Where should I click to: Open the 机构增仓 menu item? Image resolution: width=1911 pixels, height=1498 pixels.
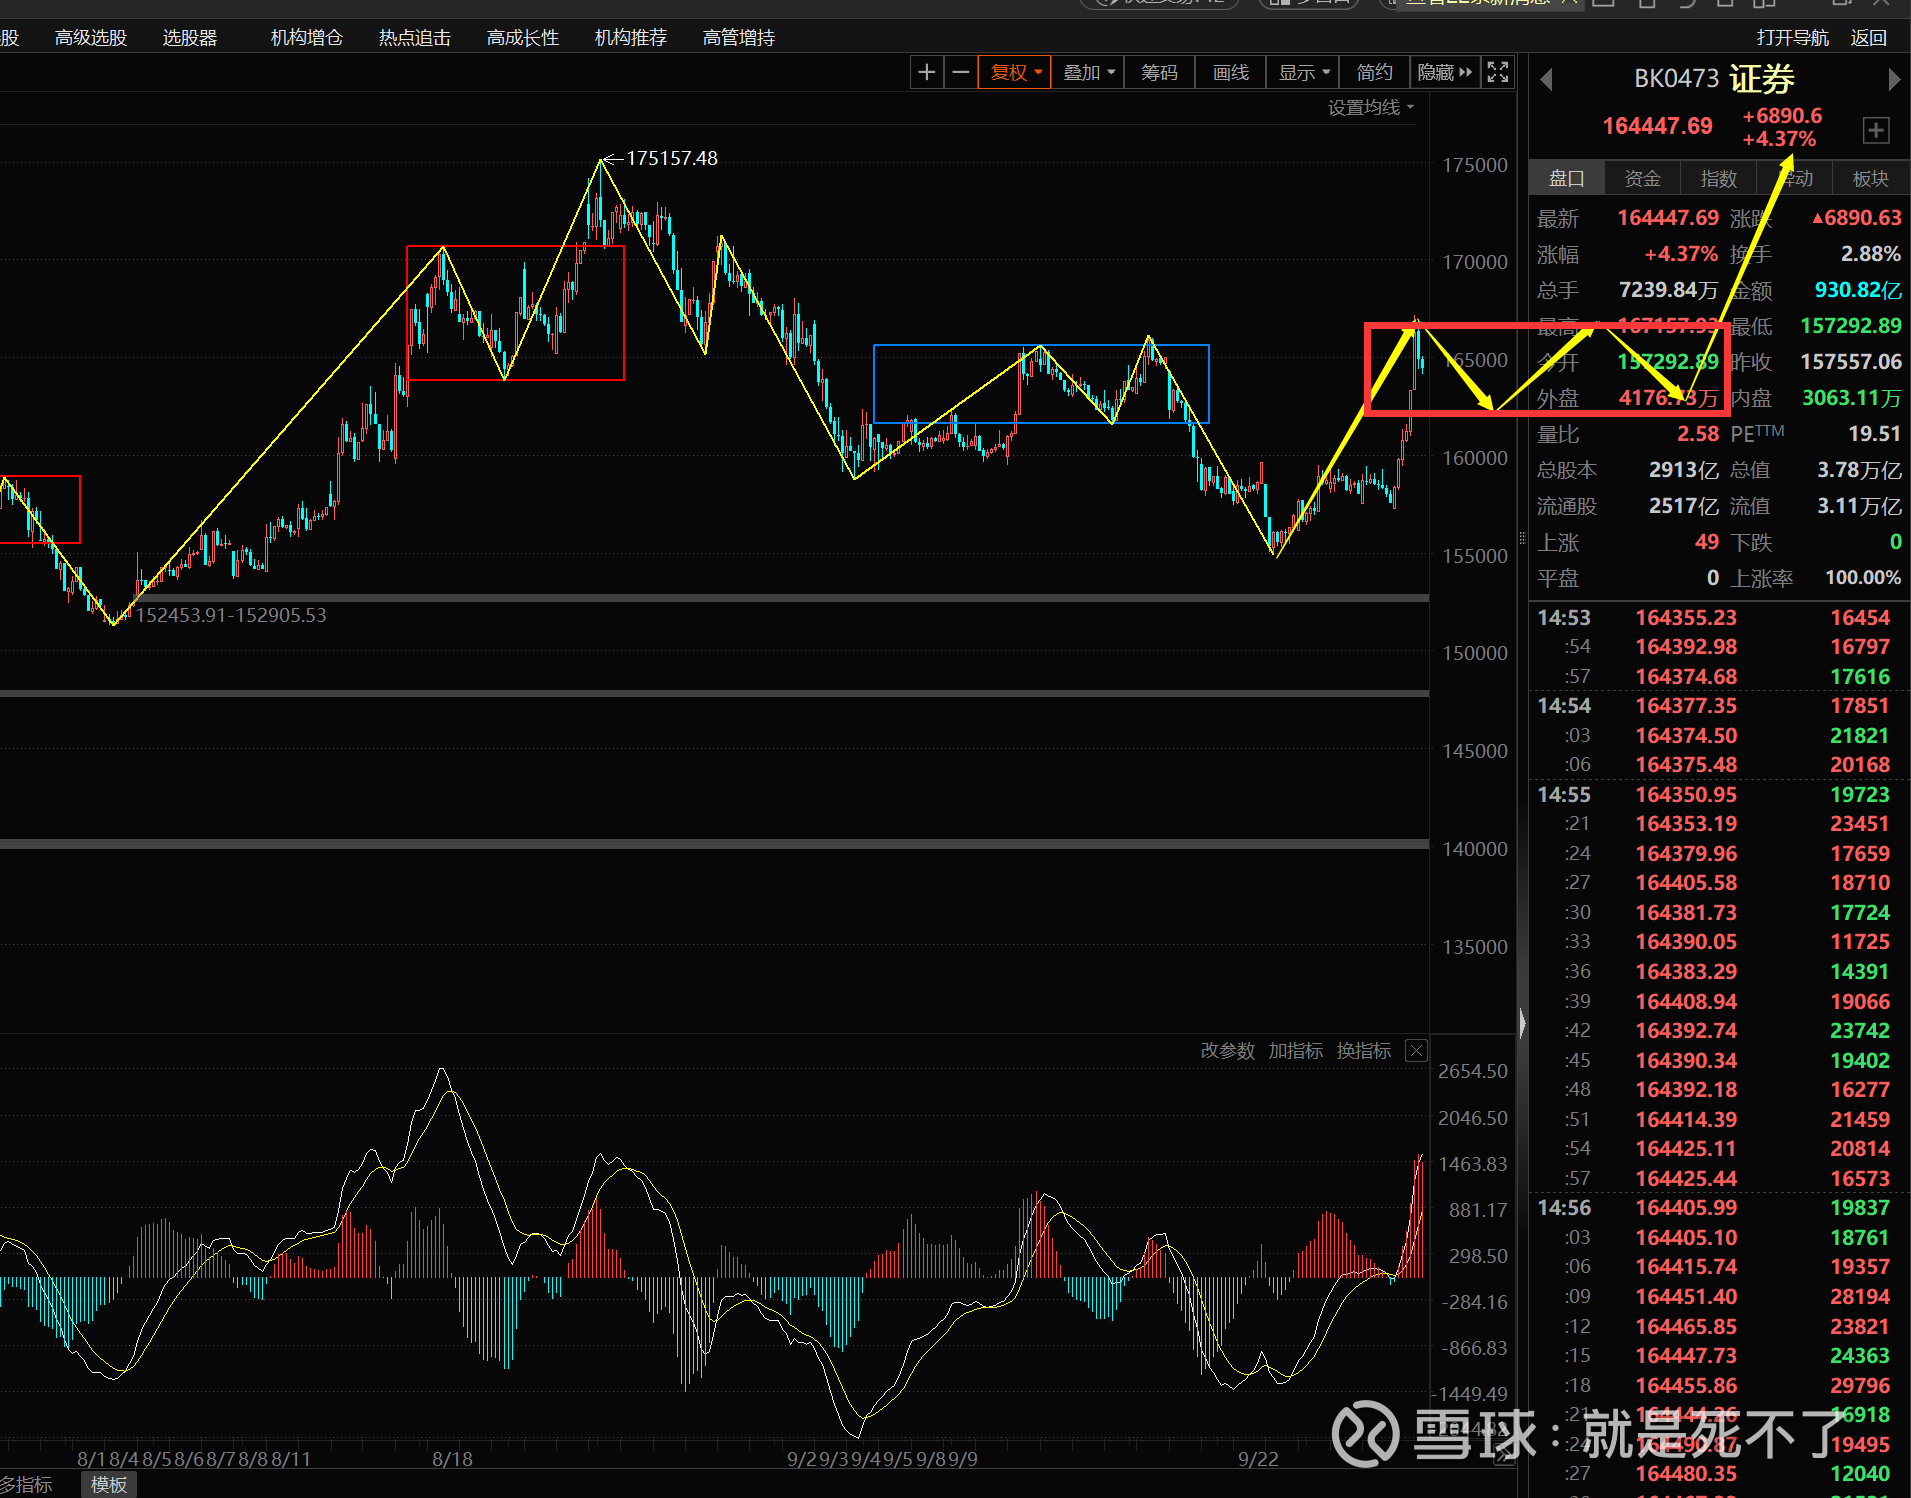(306, 37)
